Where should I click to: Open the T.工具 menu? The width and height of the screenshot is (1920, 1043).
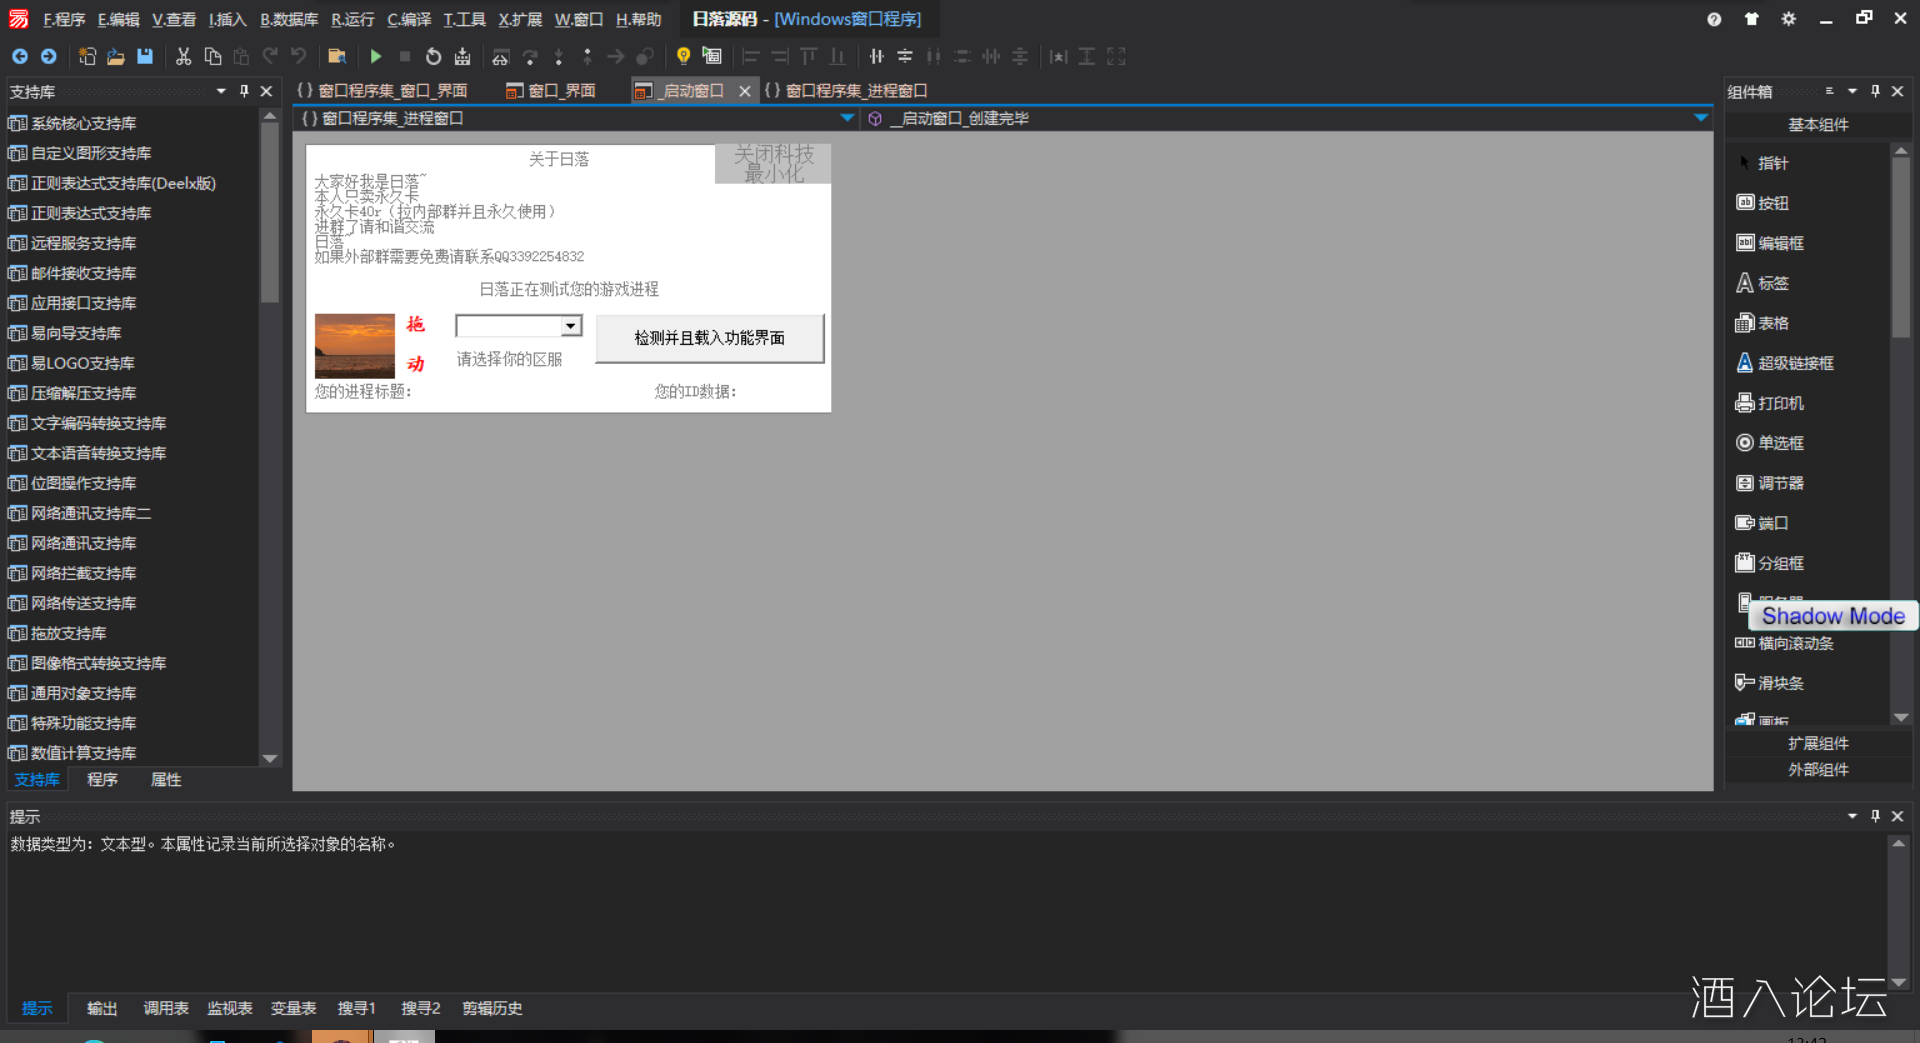464,19
